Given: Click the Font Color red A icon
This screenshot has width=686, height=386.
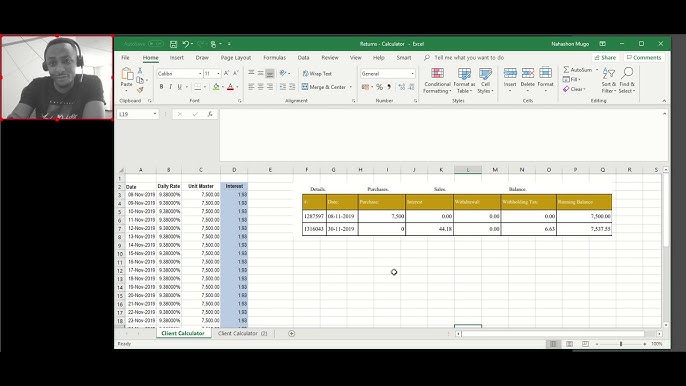Looking at the screenshot, I should tap(231, 87).
